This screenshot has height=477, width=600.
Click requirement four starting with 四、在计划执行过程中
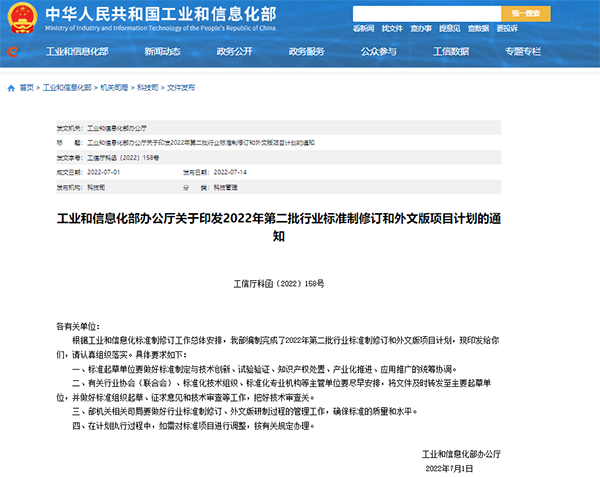(193, 426)
